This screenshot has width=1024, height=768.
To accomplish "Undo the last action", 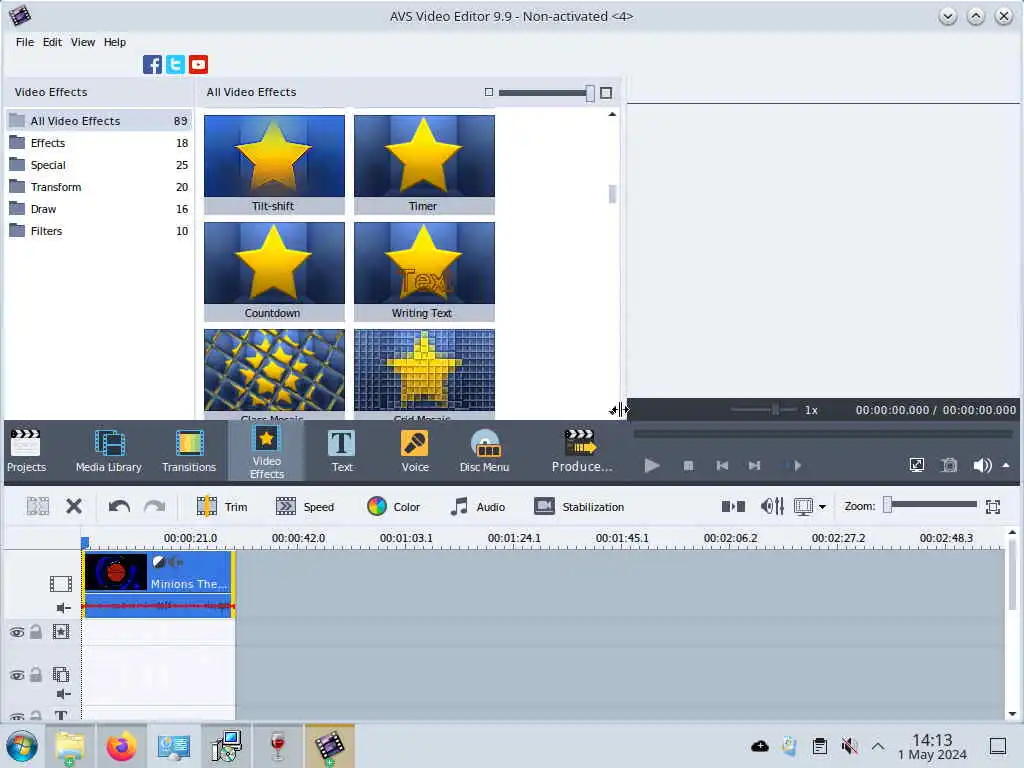I will tap(119, 506).
